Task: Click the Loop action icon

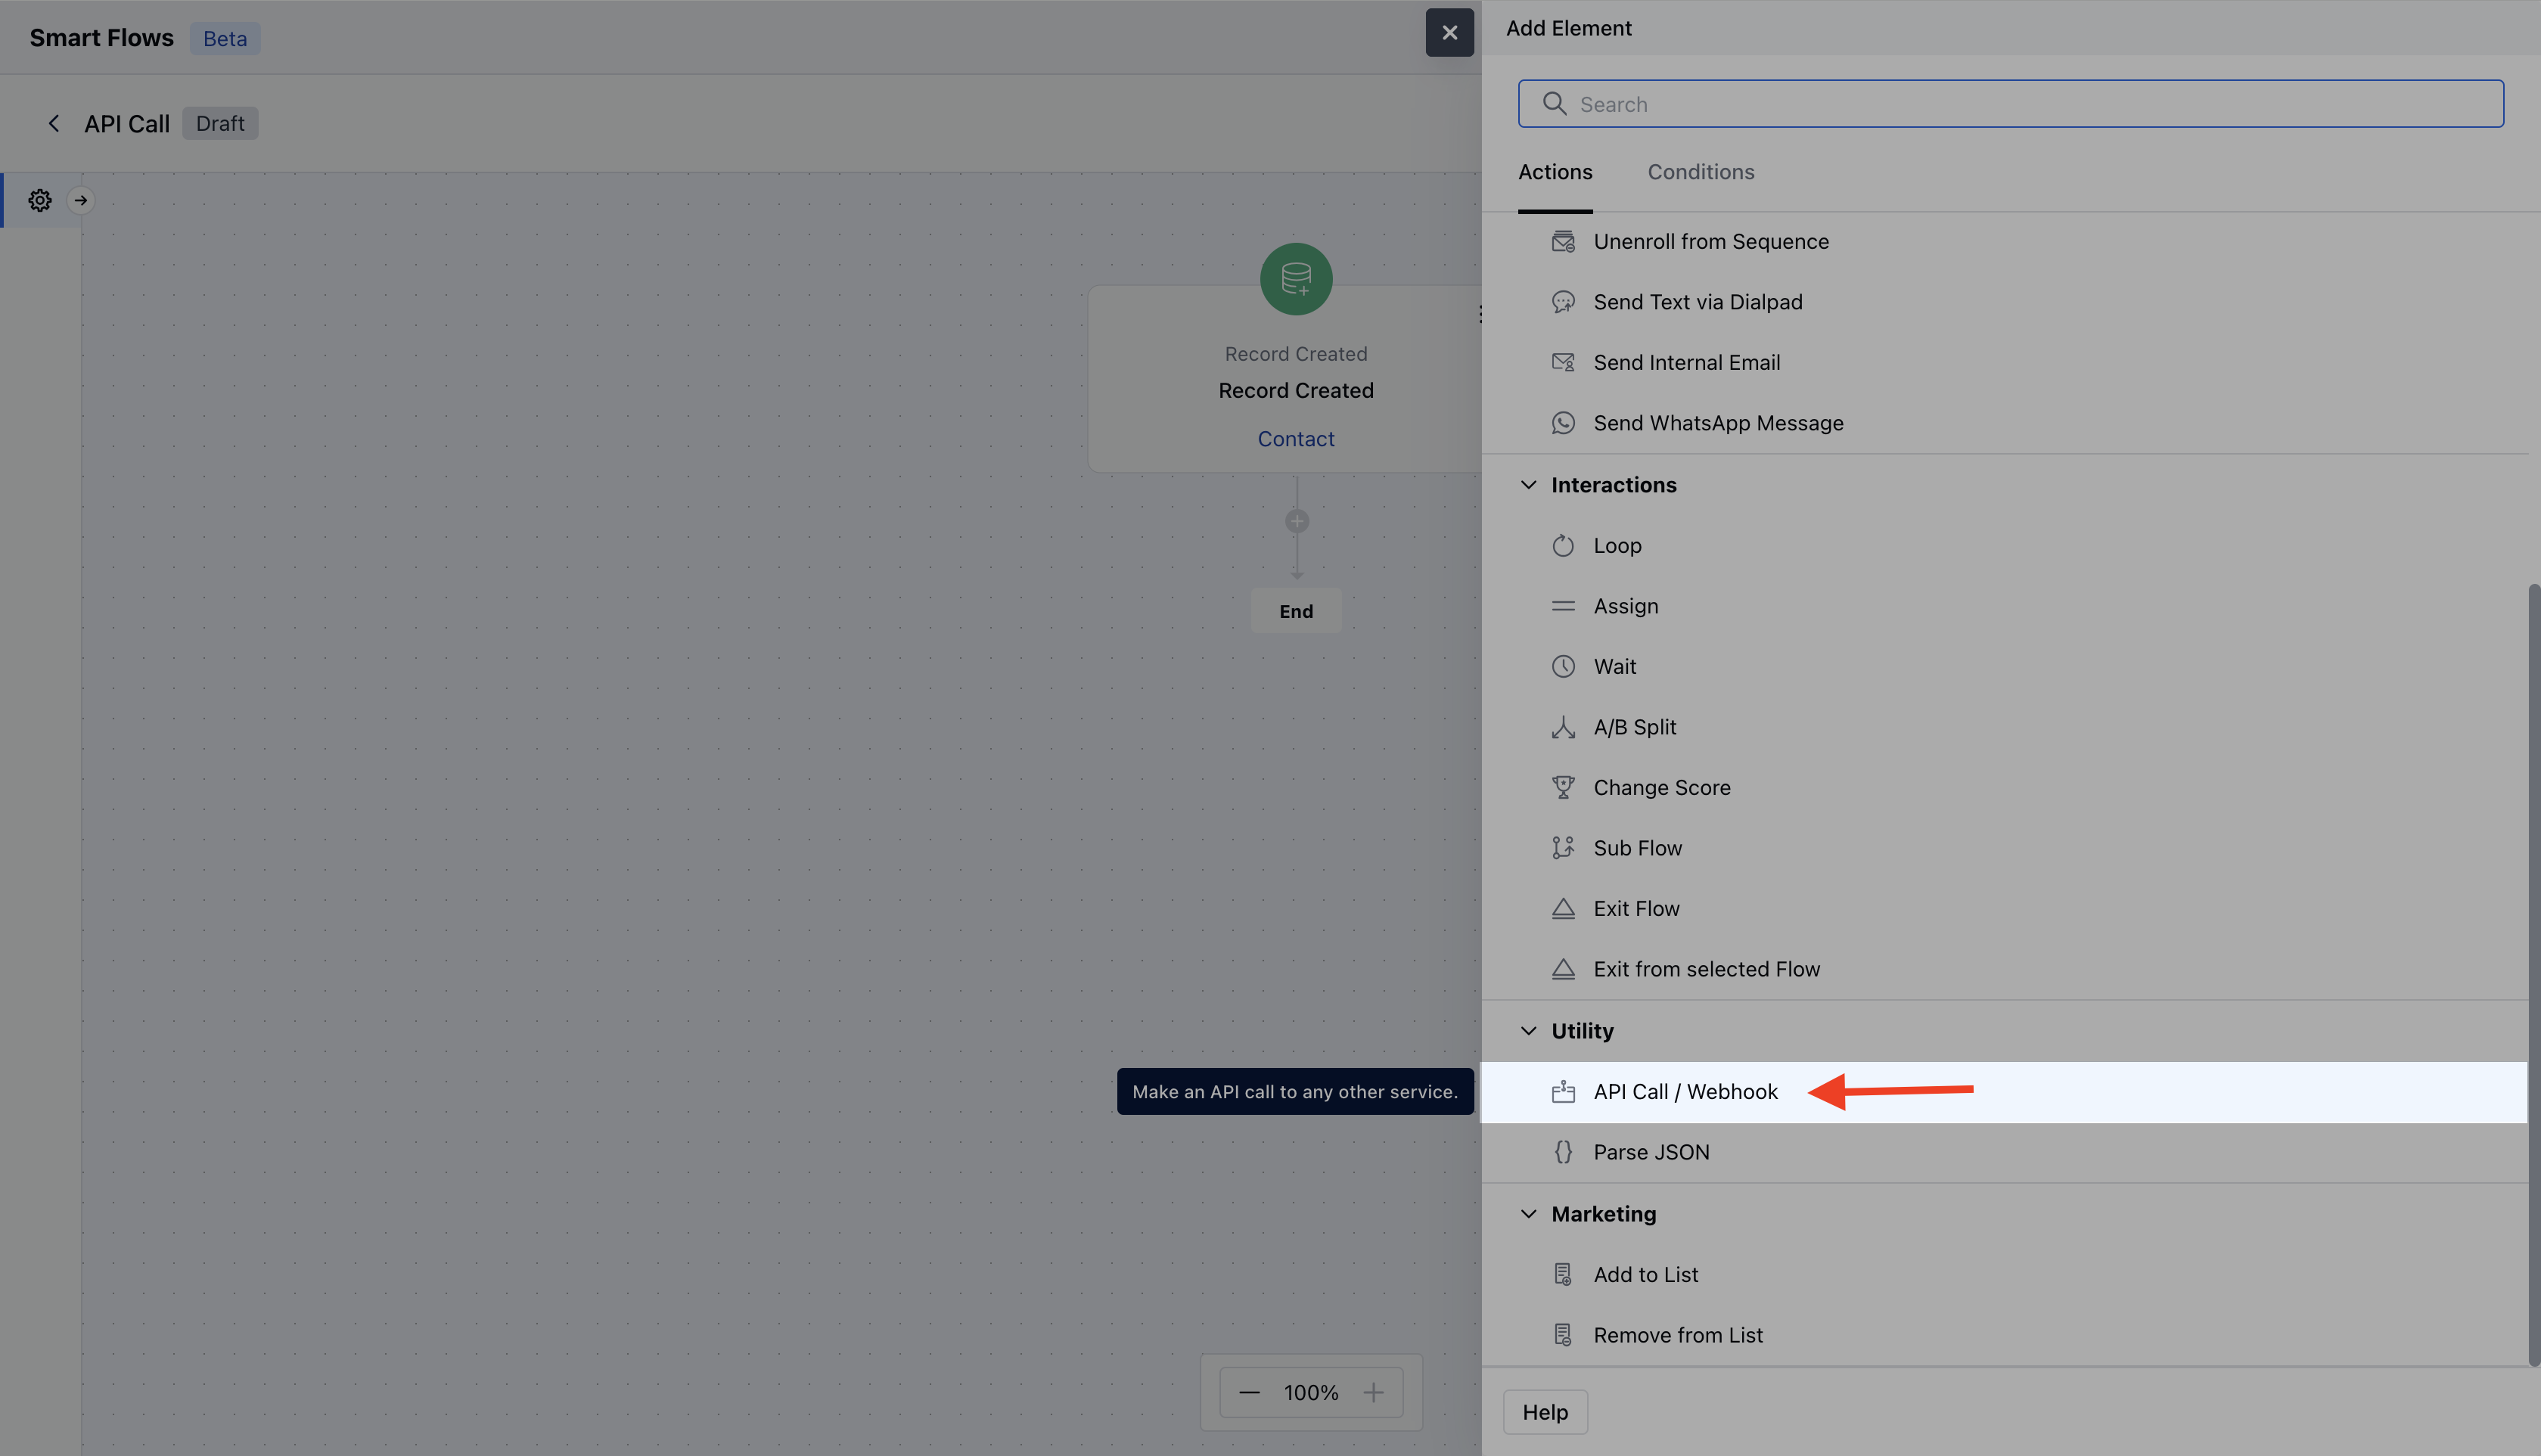Action: point(1563,546)
